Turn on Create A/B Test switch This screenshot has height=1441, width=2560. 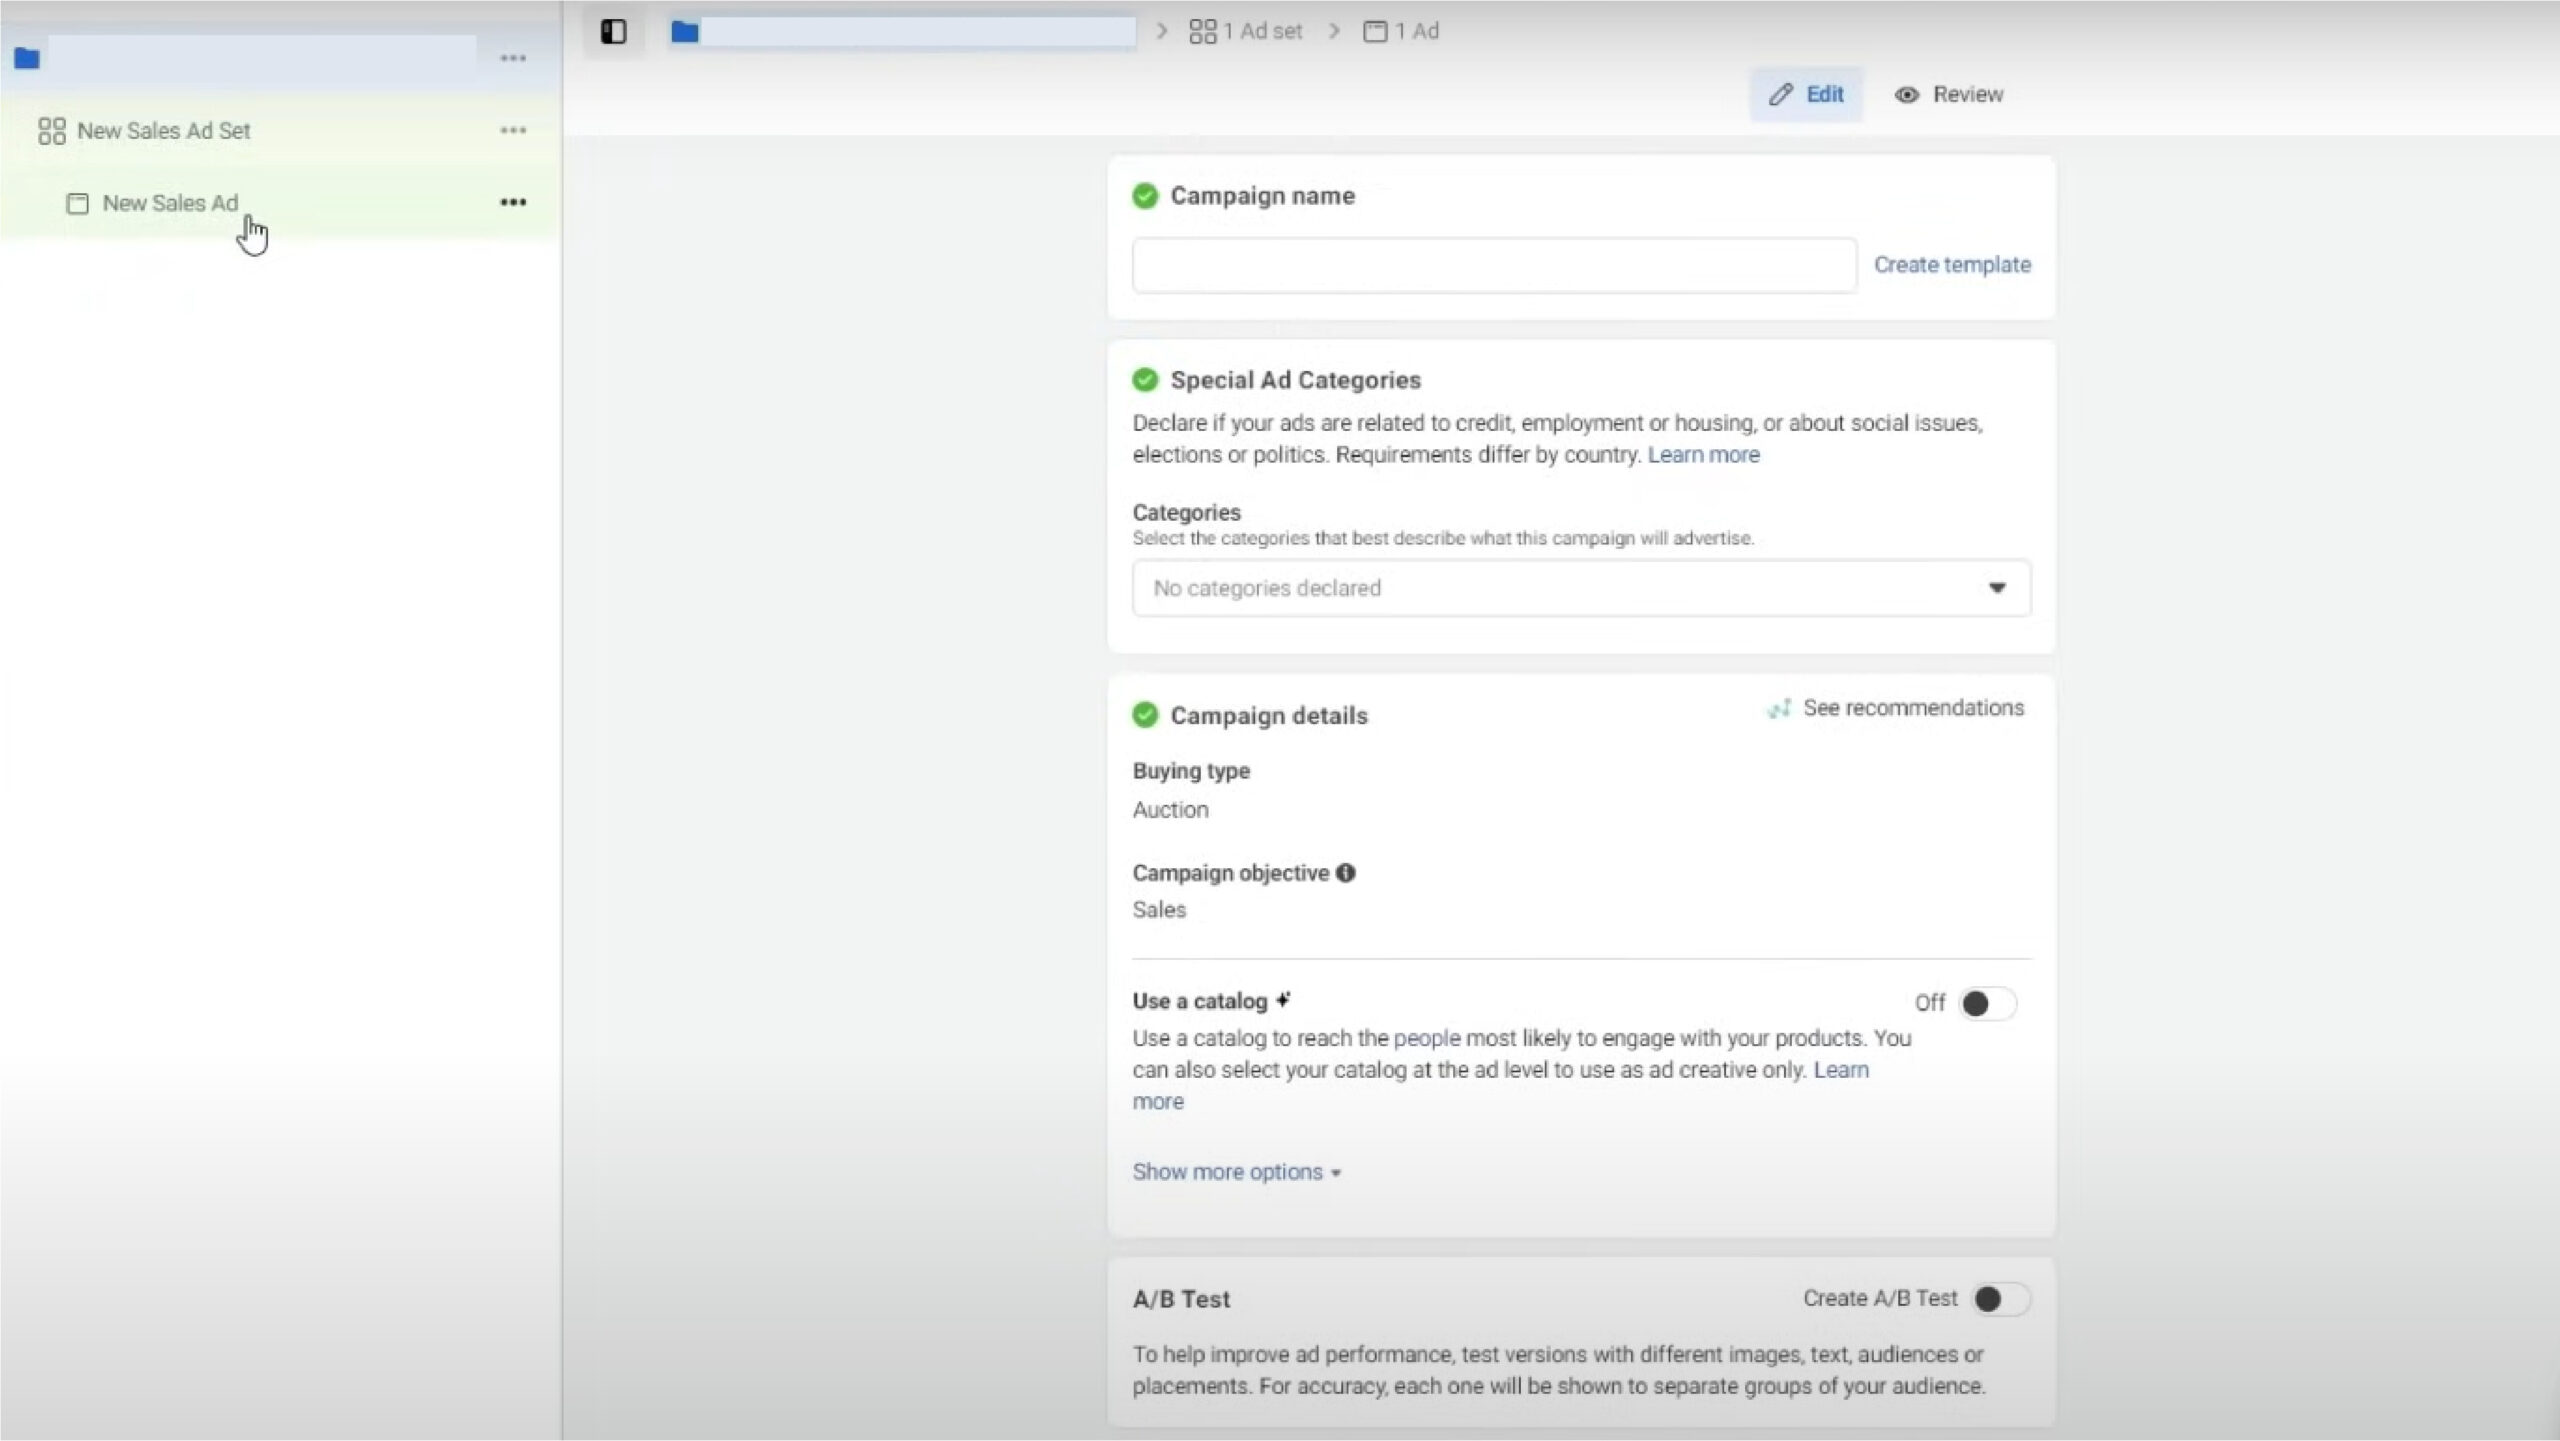(1999, 1299)
